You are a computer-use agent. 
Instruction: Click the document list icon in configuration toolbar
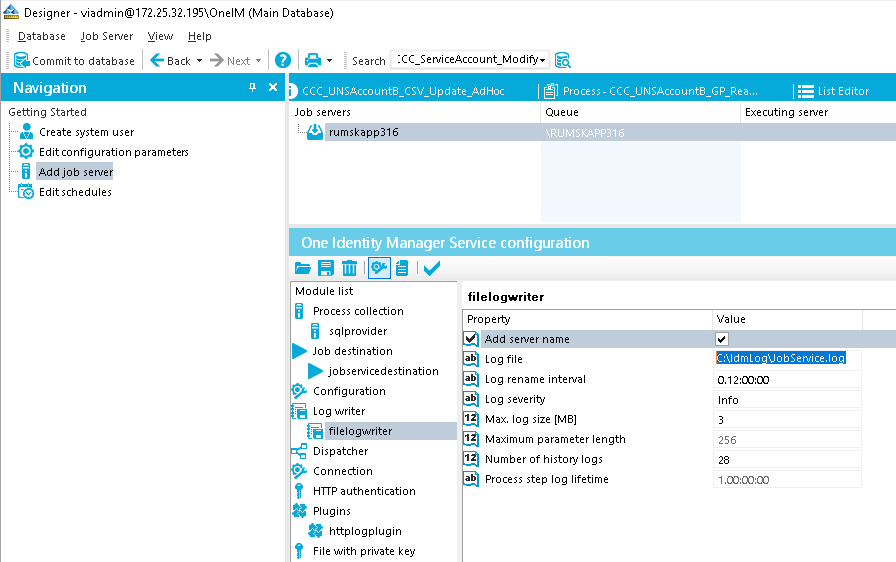tap(402, 268)
